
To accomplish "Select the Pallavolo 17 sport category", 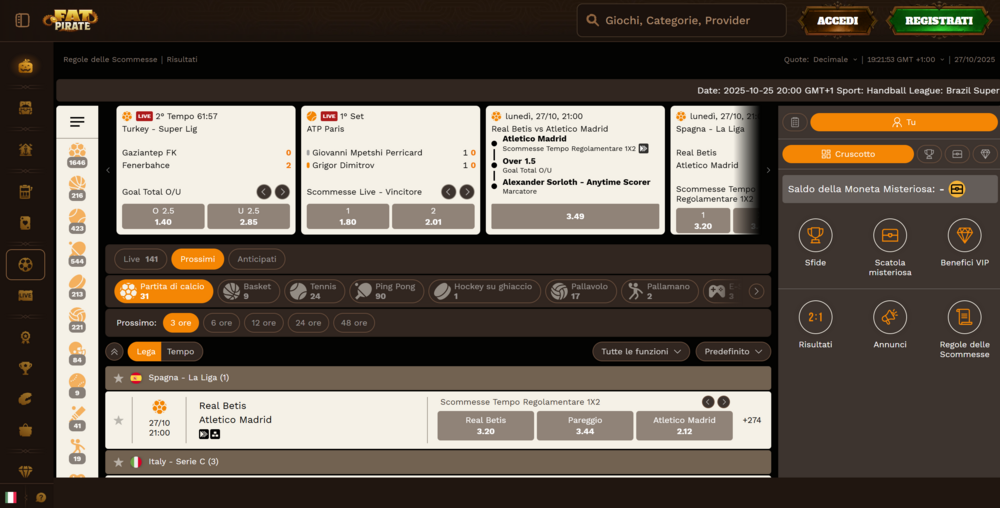I will coord(580,291).
